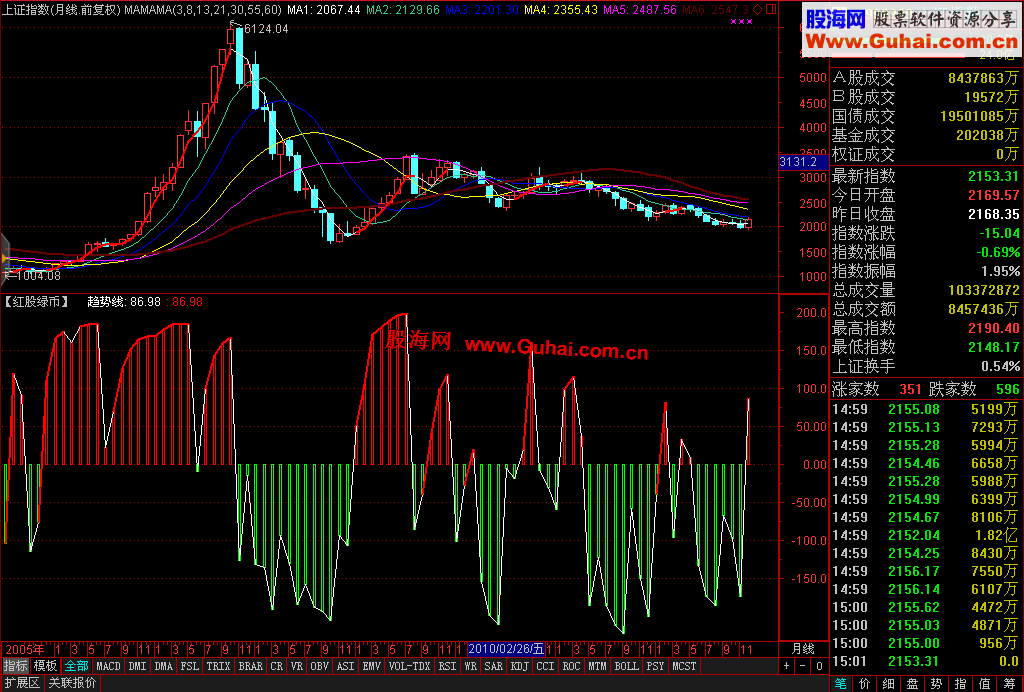Click the 3131.2 price cursor label
Viewport: 1024px width, 692px height.
click(803, 162)
